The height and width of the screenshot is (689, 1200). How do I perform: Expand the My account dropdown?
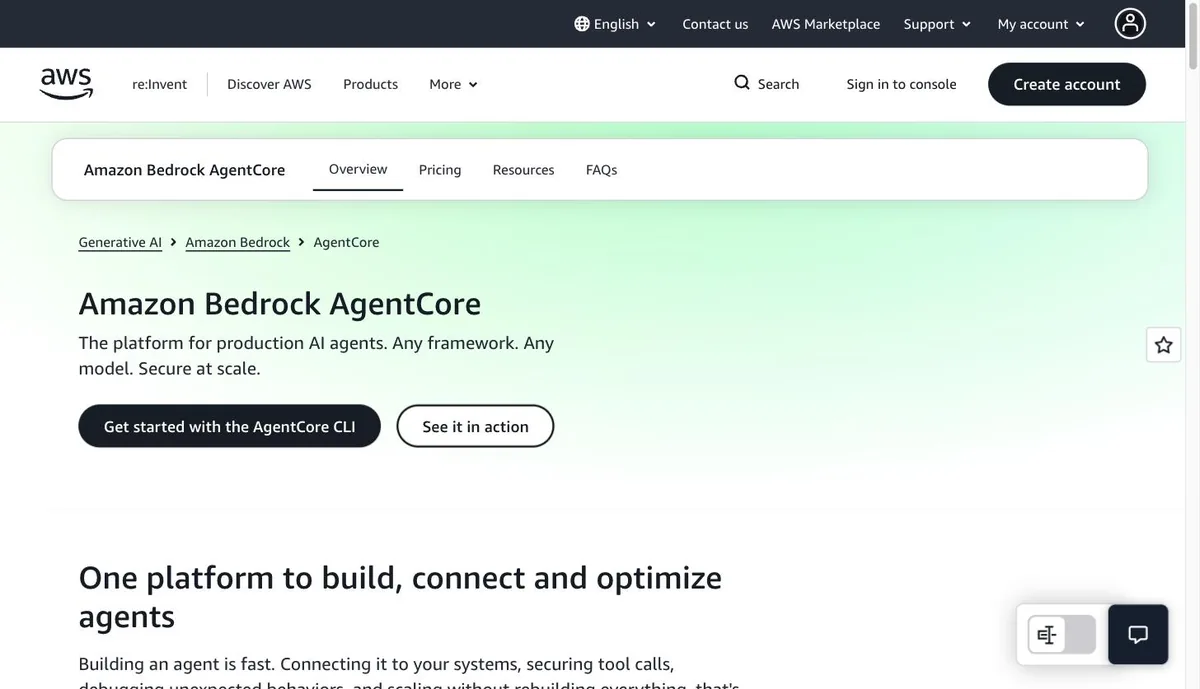[1041, 24]
